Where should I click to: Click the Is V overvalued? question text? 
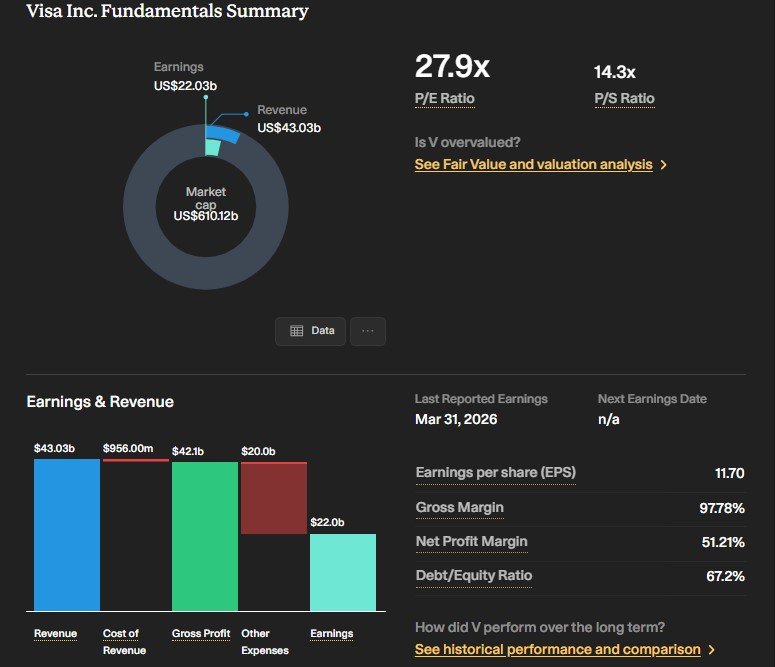tap(467, 142)
